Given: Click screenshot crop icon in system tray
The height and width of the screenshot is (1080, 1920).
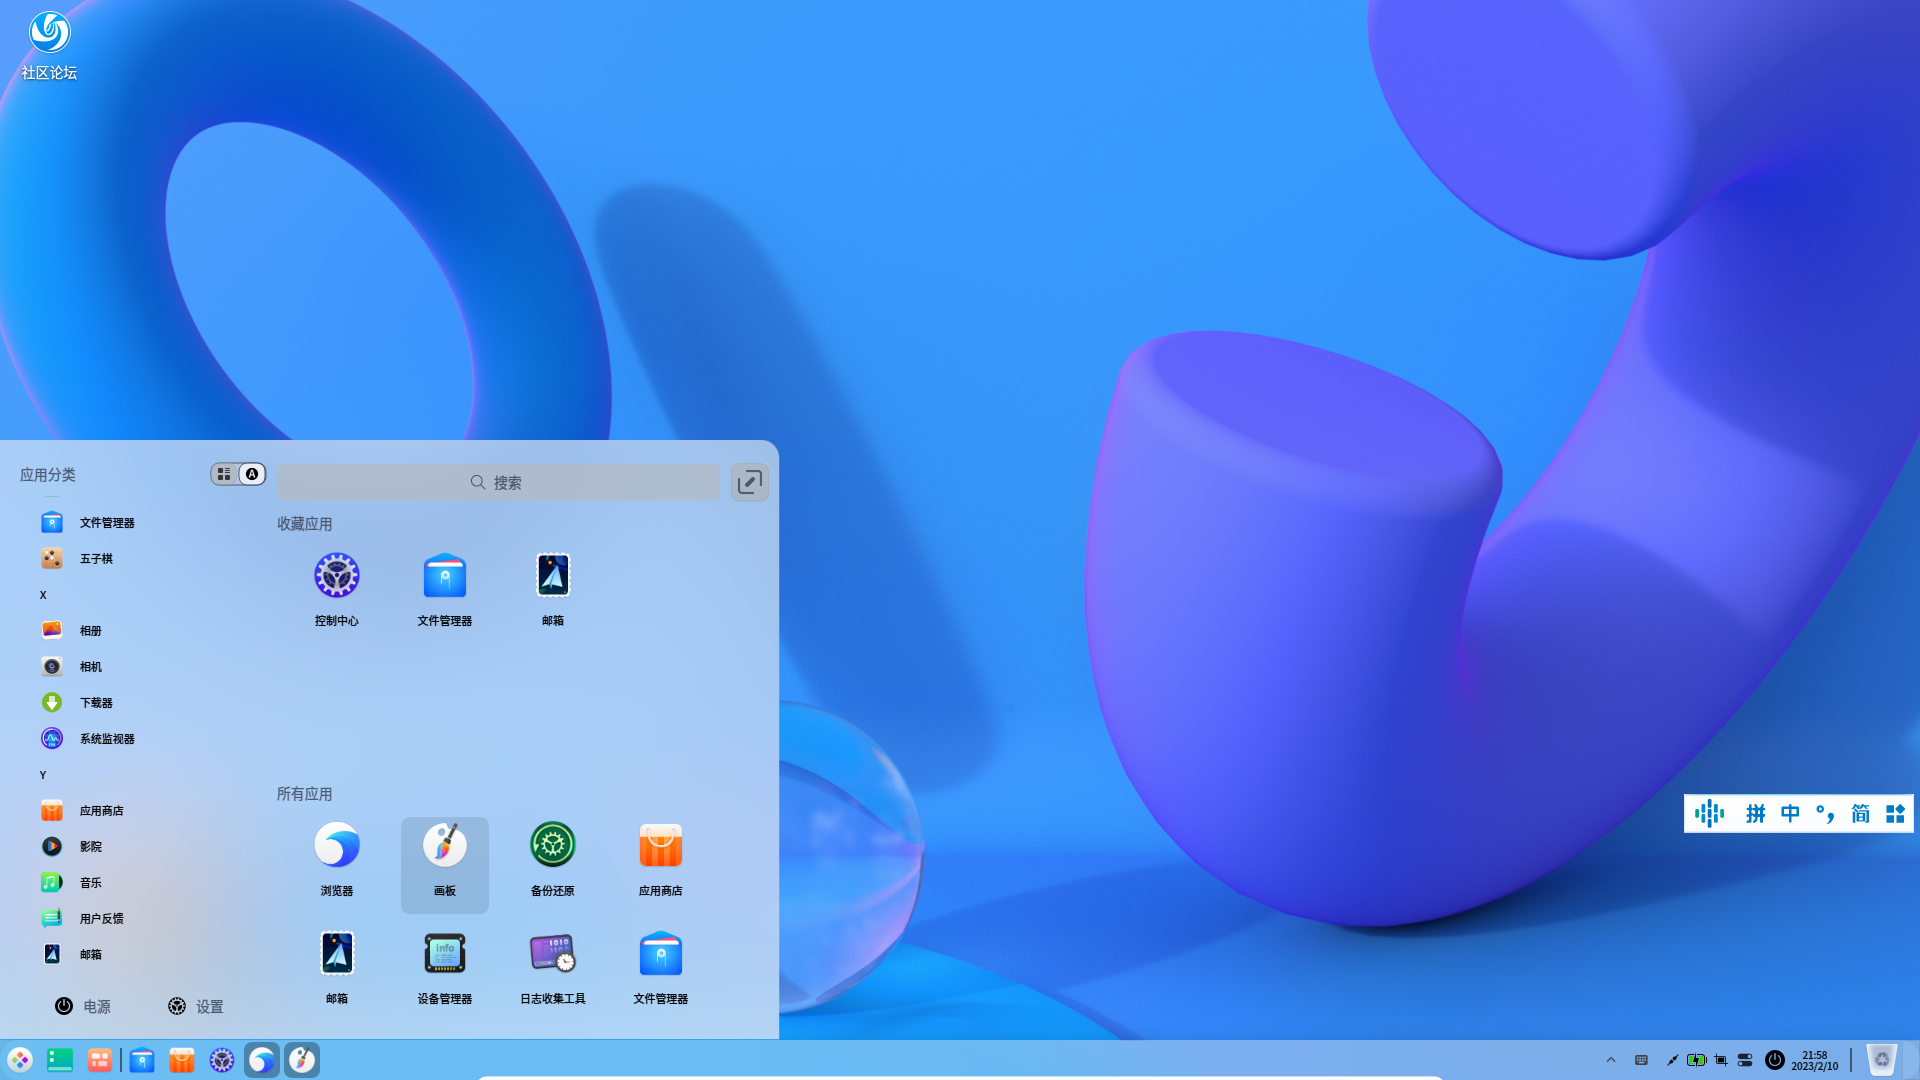Looking at the screenshot, I should tap(1720, 1060).
